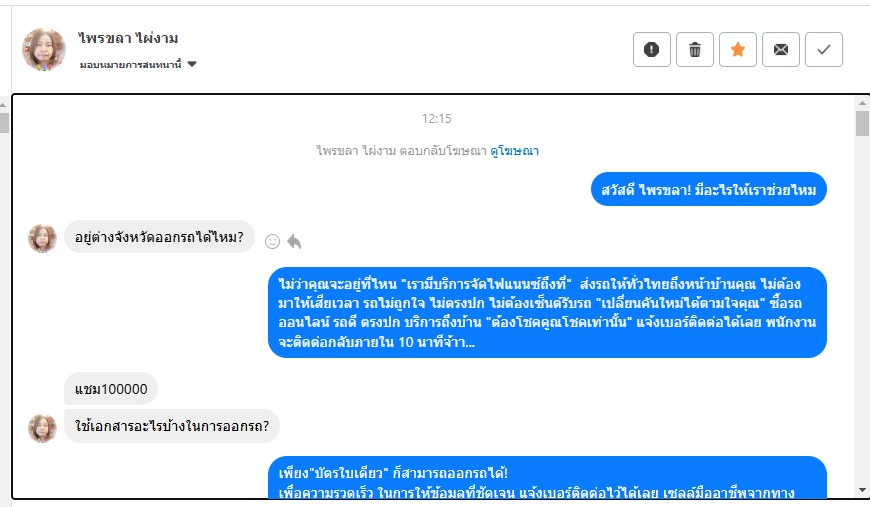The width and height of the screenshot is (870, 507).
Task: Mark conversation done with checkmark button
Action: click(823, 49)
